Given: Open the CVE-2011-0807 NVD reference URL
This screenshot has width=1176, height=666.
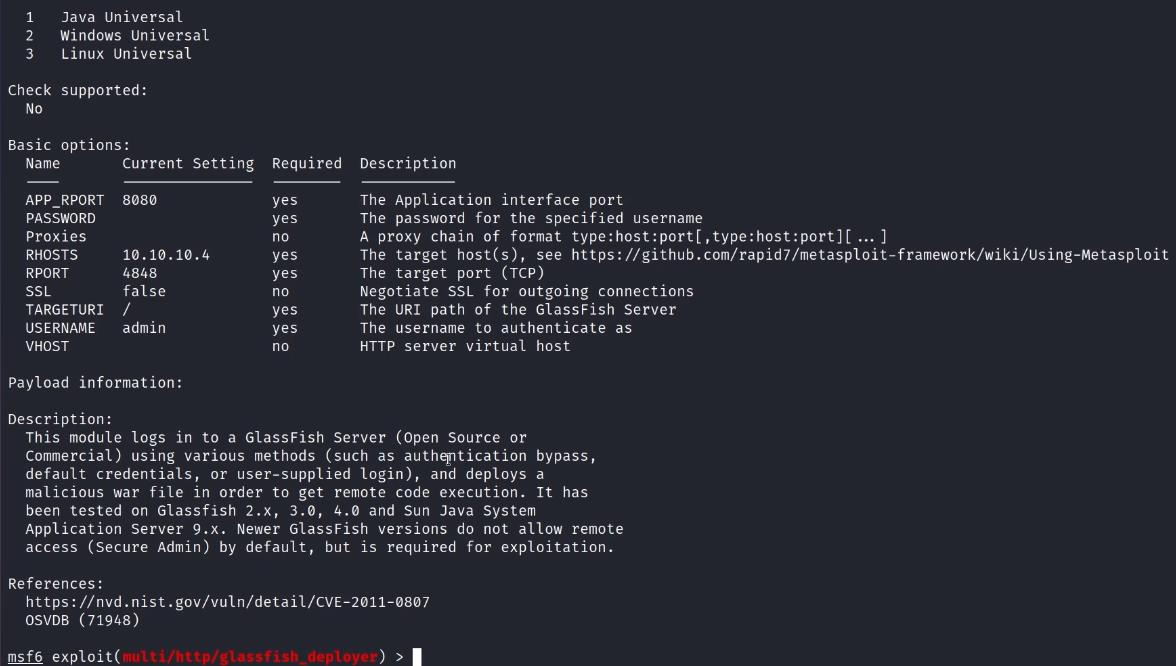Looking at the screenshot, I should [227, 602].
